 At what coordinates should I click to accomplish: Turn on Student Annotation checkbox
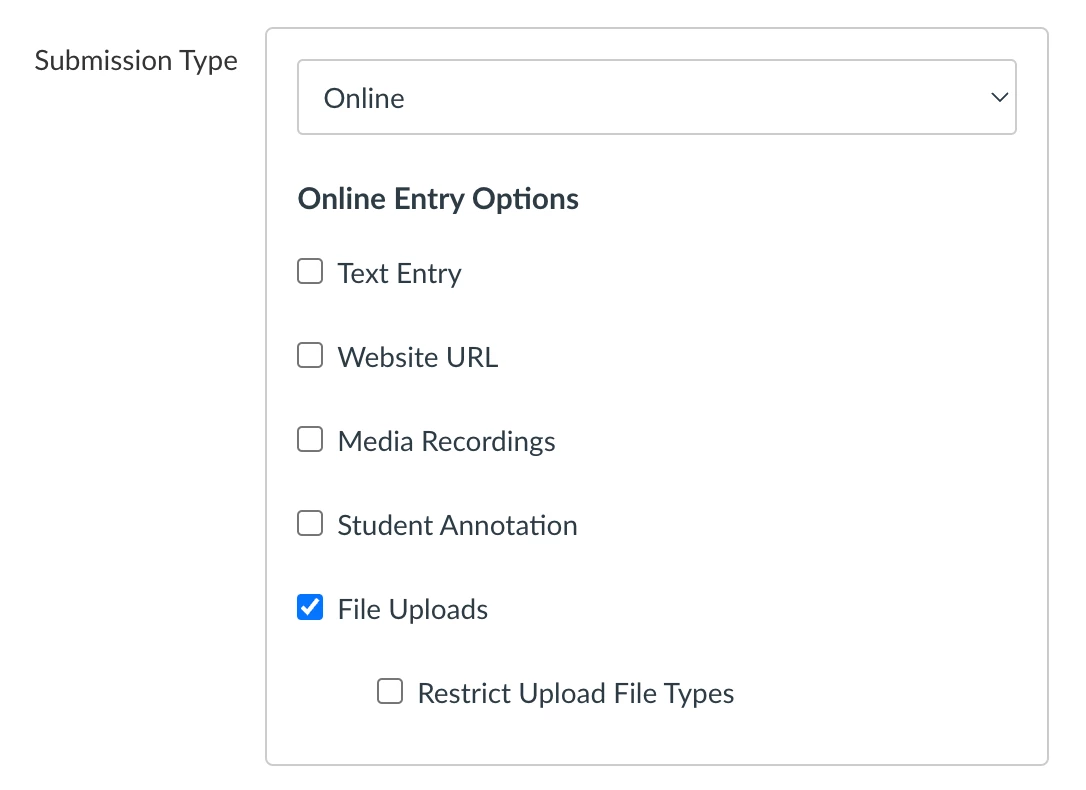(310, 523)
